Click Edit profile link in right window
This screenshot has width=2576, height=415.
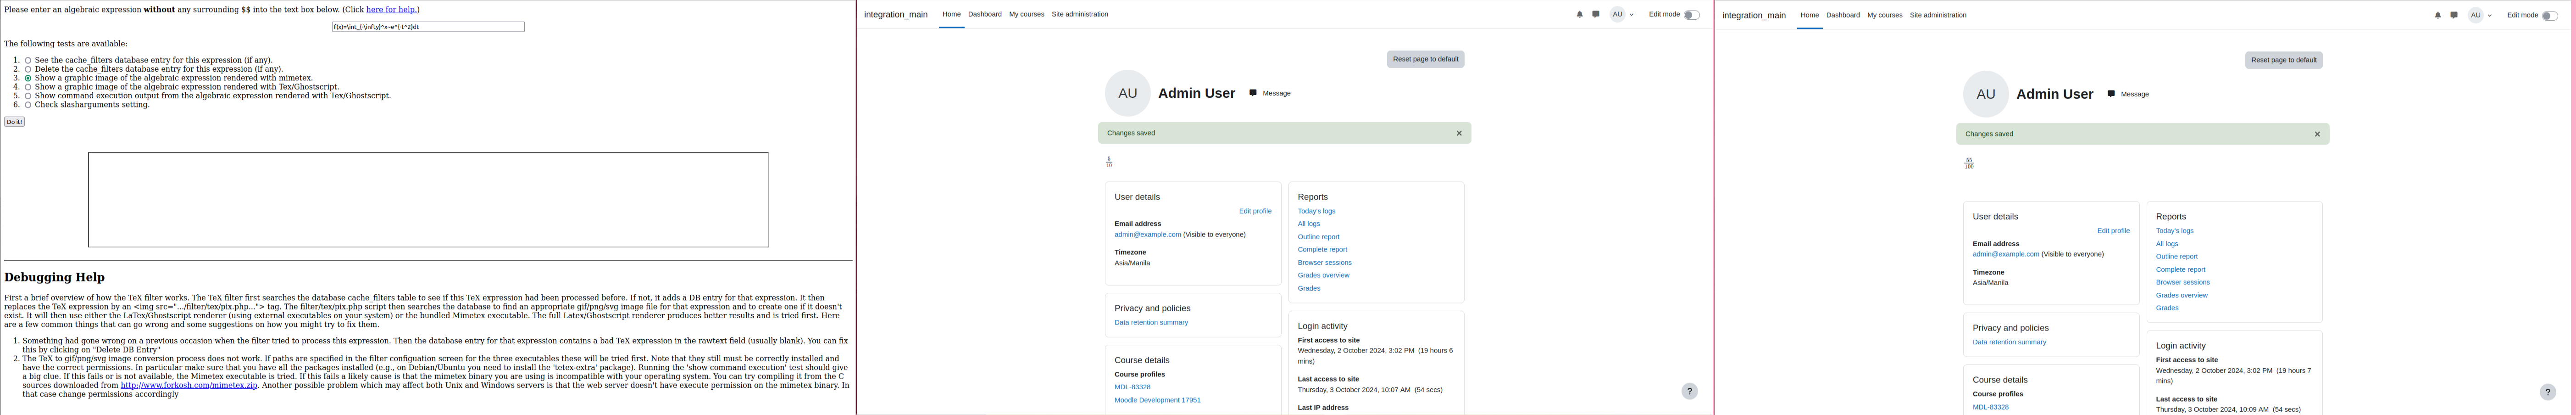click(x=2113, y=231)
